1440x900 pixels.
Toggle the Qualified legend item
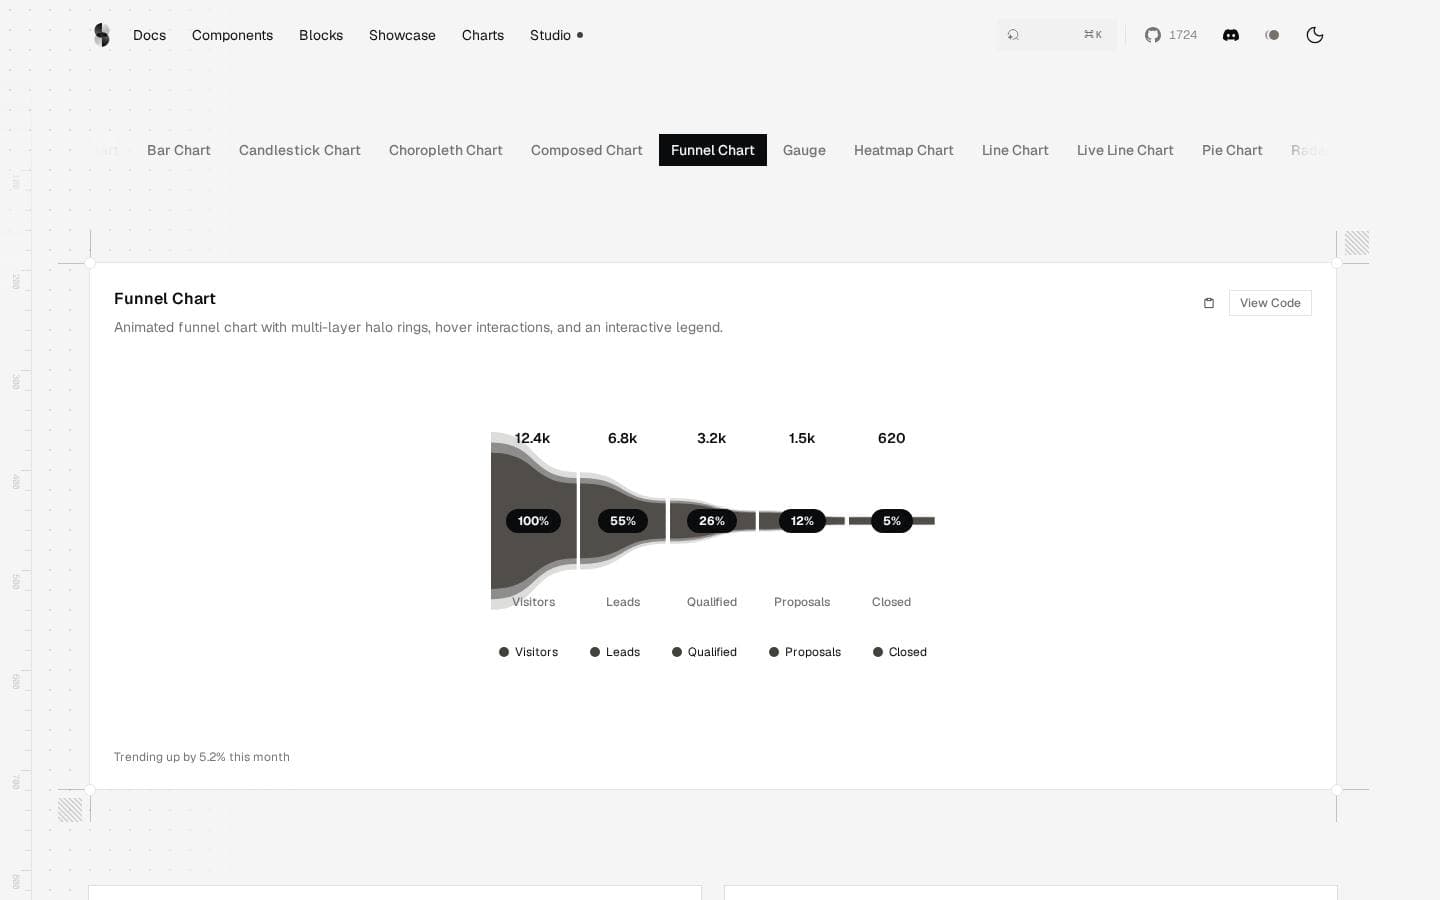click(x=704, y=652)
